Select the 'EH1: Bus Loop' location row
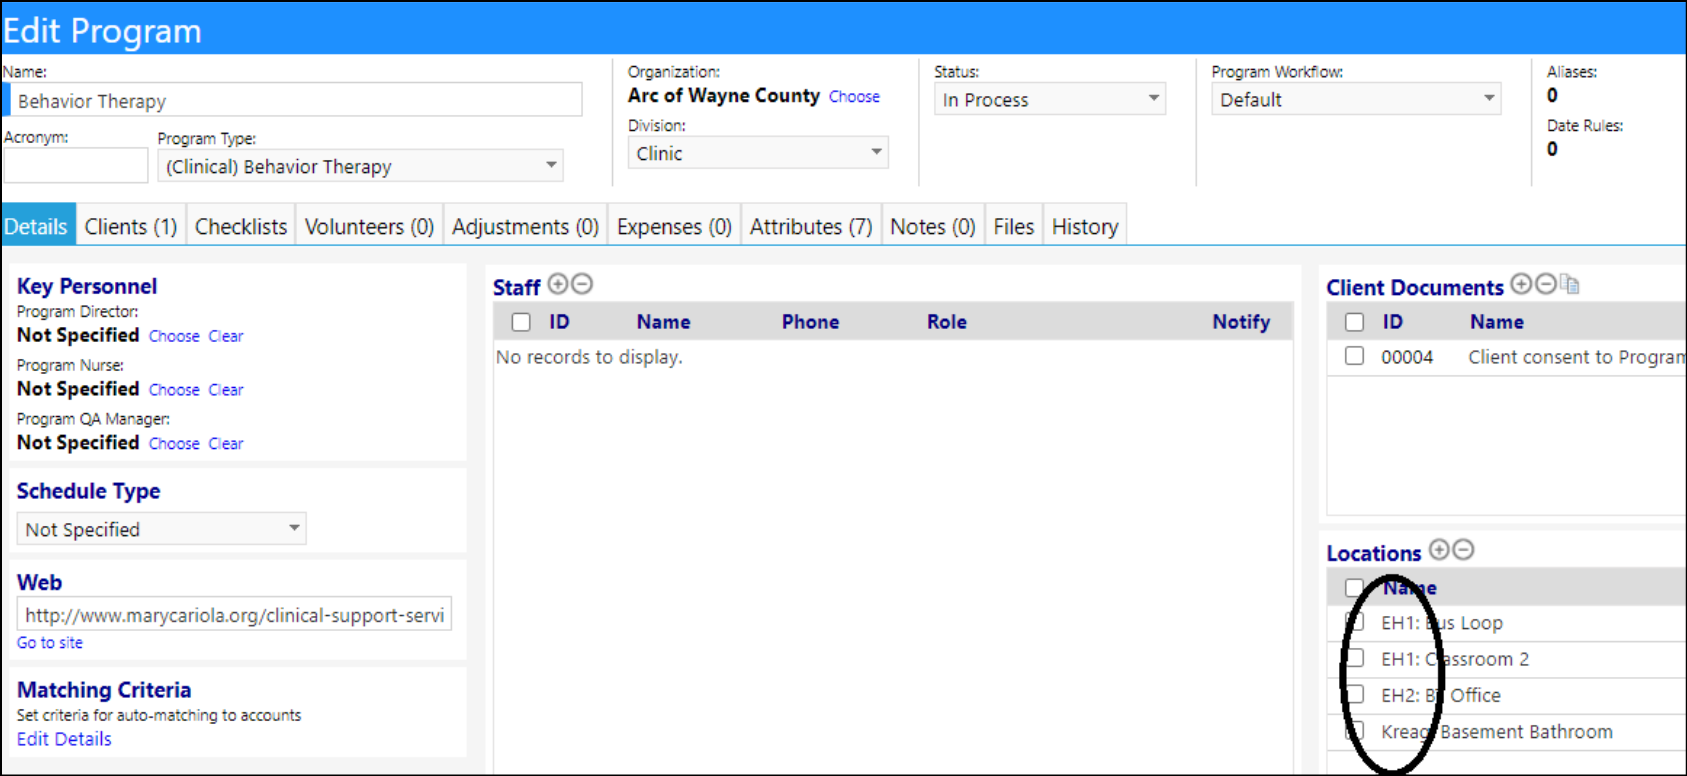The image size is (1687, 776). [1507, 623]
